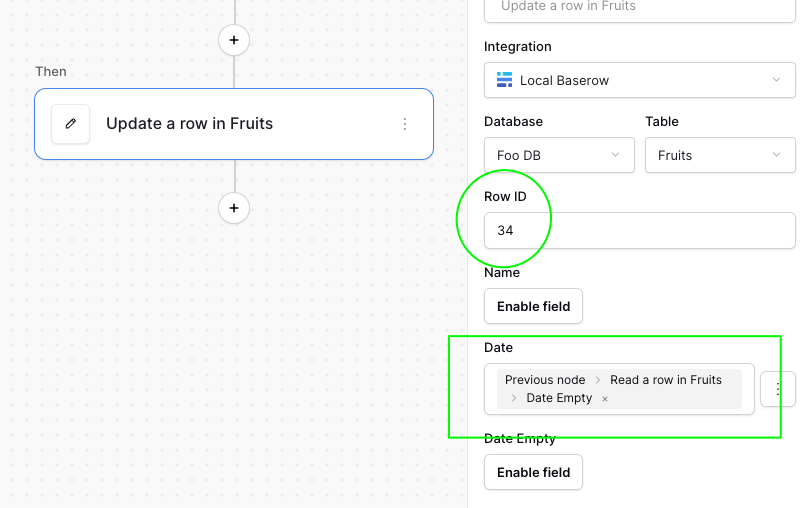Click the plus button below the Update node

click(x=234, y=208)
